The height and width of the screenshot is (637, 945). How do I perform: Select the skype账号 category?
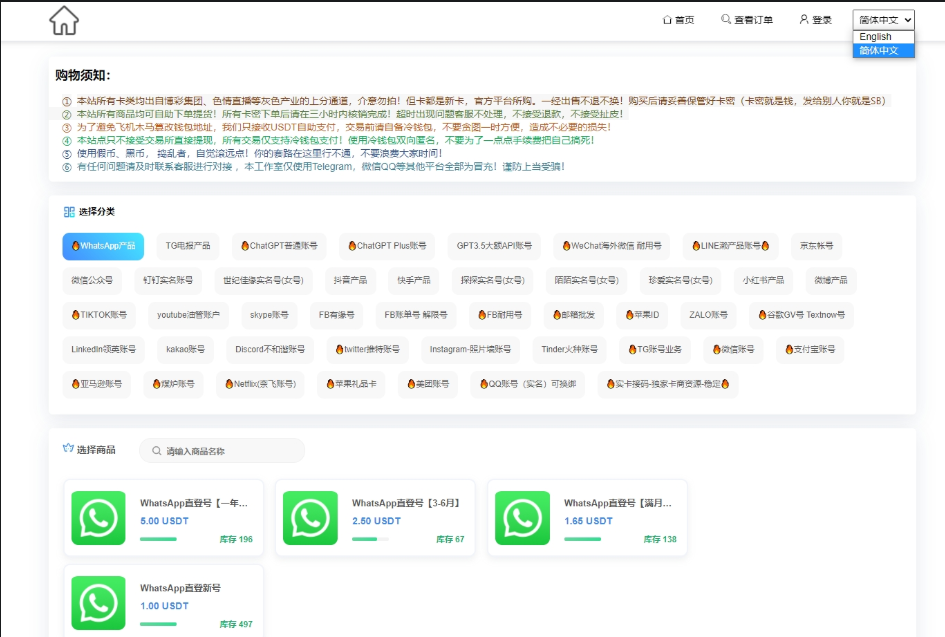269,315
